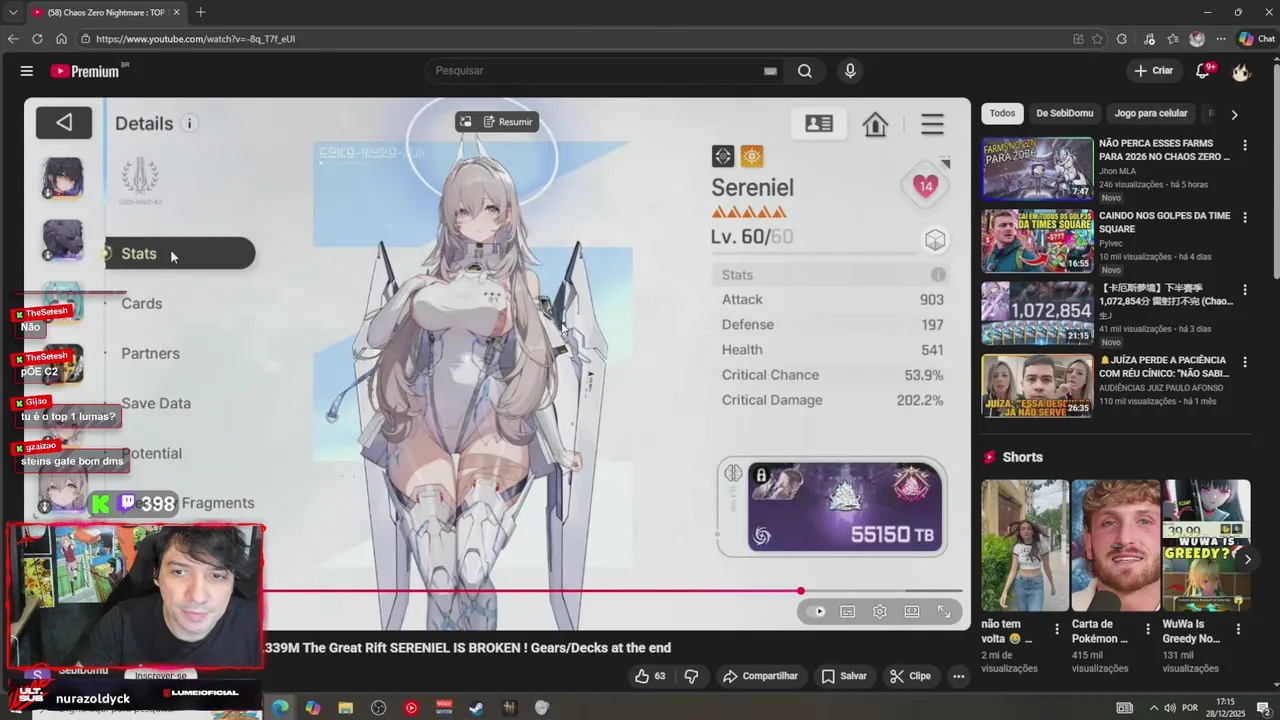Open the YouTube guide hamburger menu
Screen dimensions: 1280x720
[27, 71]
